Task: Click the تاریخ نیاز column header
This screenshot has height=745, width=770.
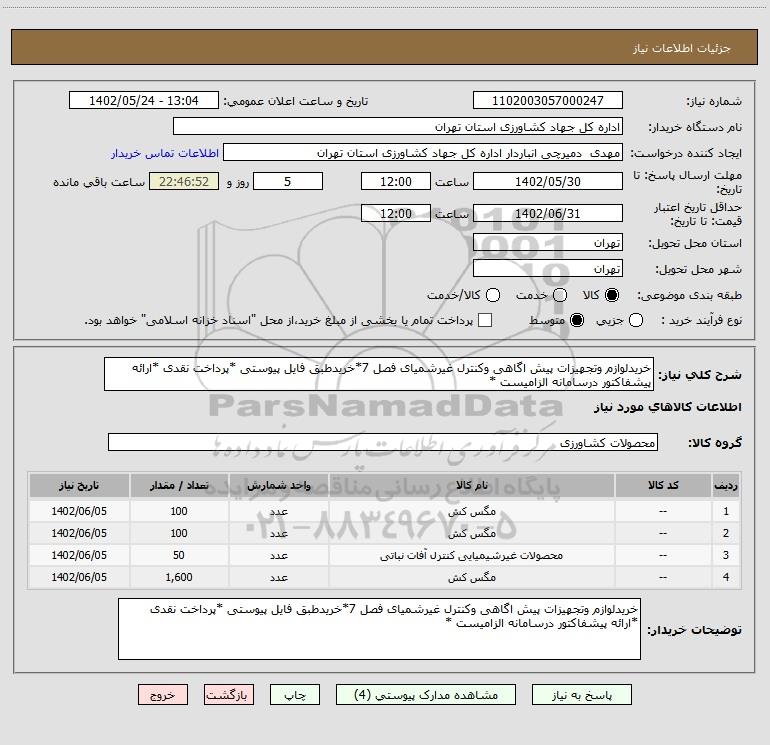Action: [x=79, y=485]
